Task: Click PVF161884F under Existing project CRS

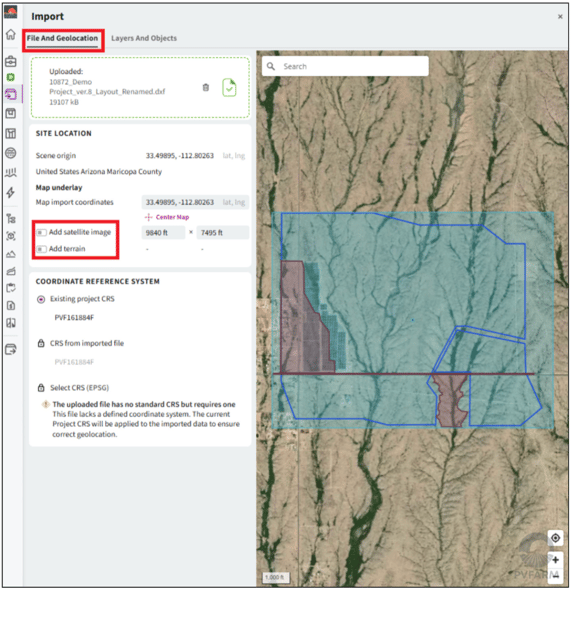Action: pos(74,317)
